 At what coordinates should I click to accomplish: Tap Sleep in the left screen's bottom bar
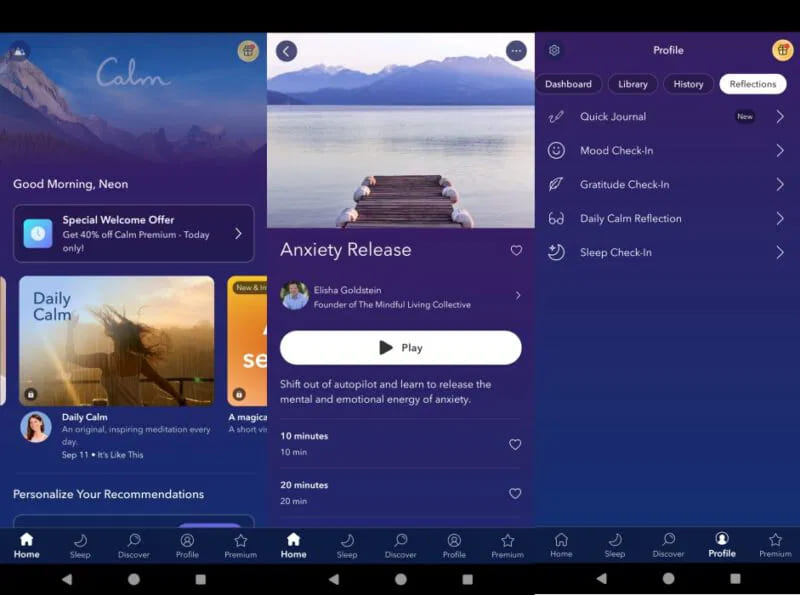click(x=80, y=546)
